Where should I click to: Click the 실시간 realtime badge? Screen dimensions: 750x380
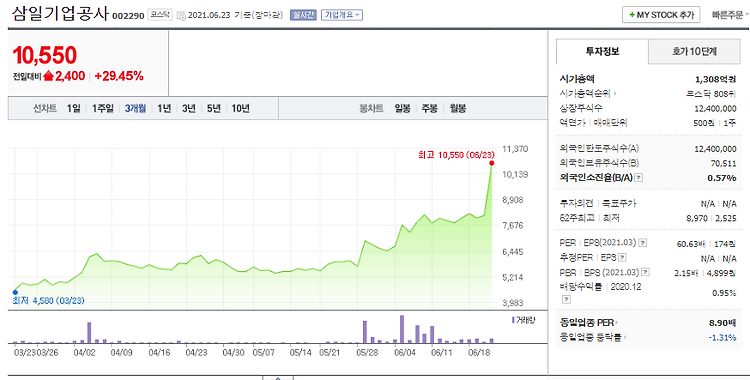tap(303, 15)
